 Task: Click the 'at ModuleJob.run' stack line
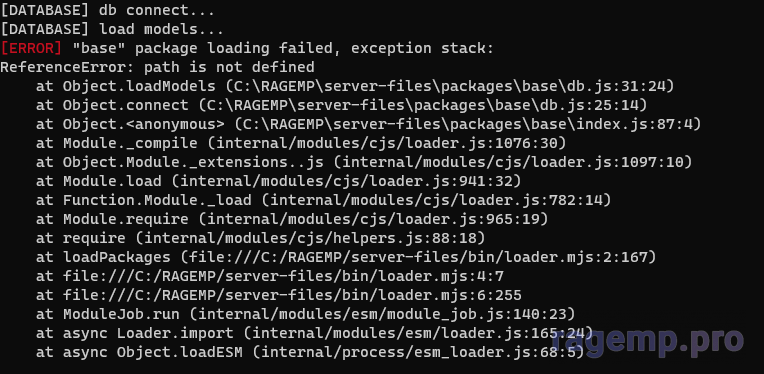pos(306,315)
